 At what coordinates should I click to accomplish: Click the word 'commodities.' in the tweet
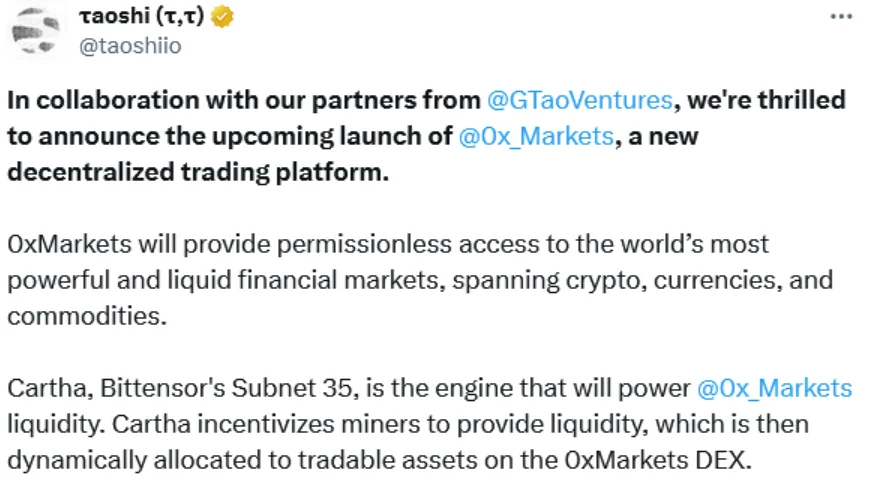87,316
